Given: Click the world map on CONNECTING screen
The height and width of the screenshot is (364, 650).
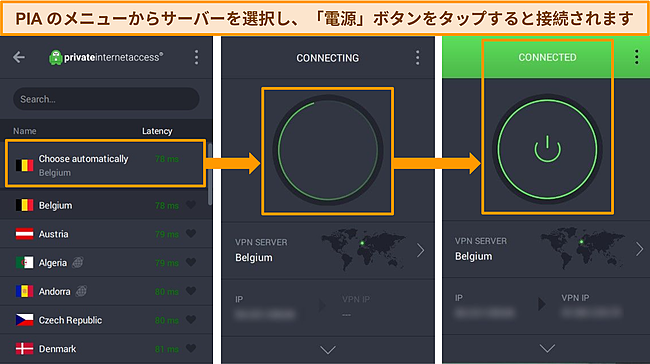Looking at the screenshot, I should [364, 249].
